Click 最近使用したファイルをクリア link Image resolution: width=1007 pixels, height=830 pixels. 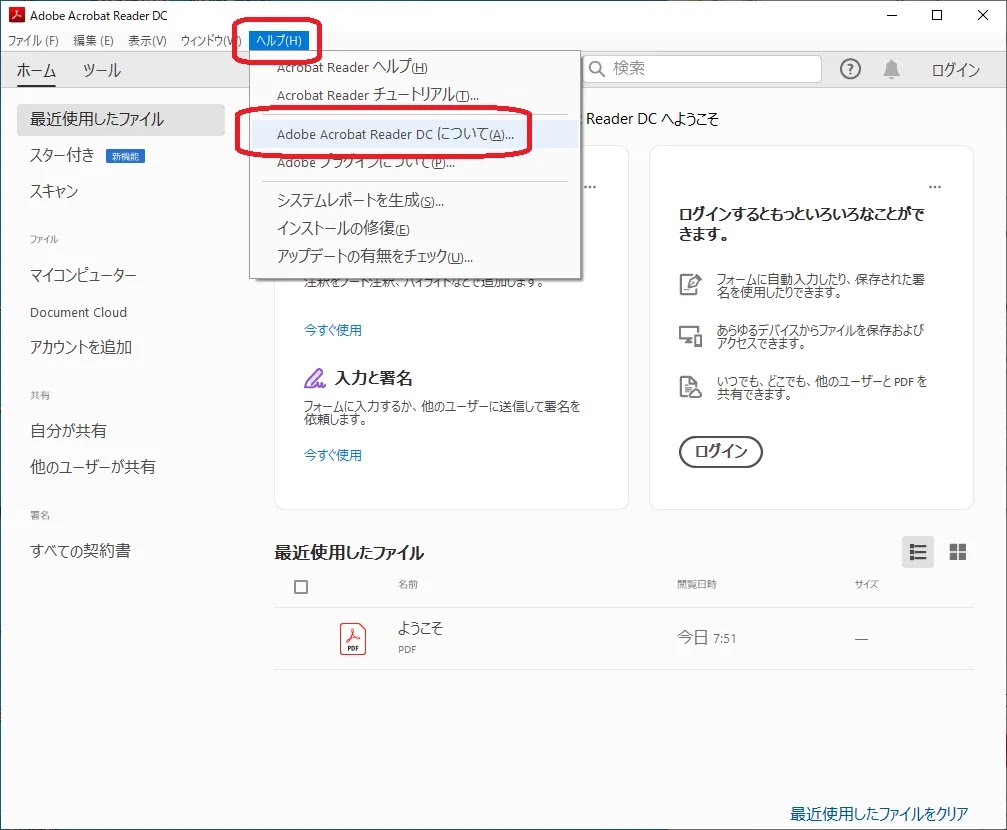tap(879, 814)
